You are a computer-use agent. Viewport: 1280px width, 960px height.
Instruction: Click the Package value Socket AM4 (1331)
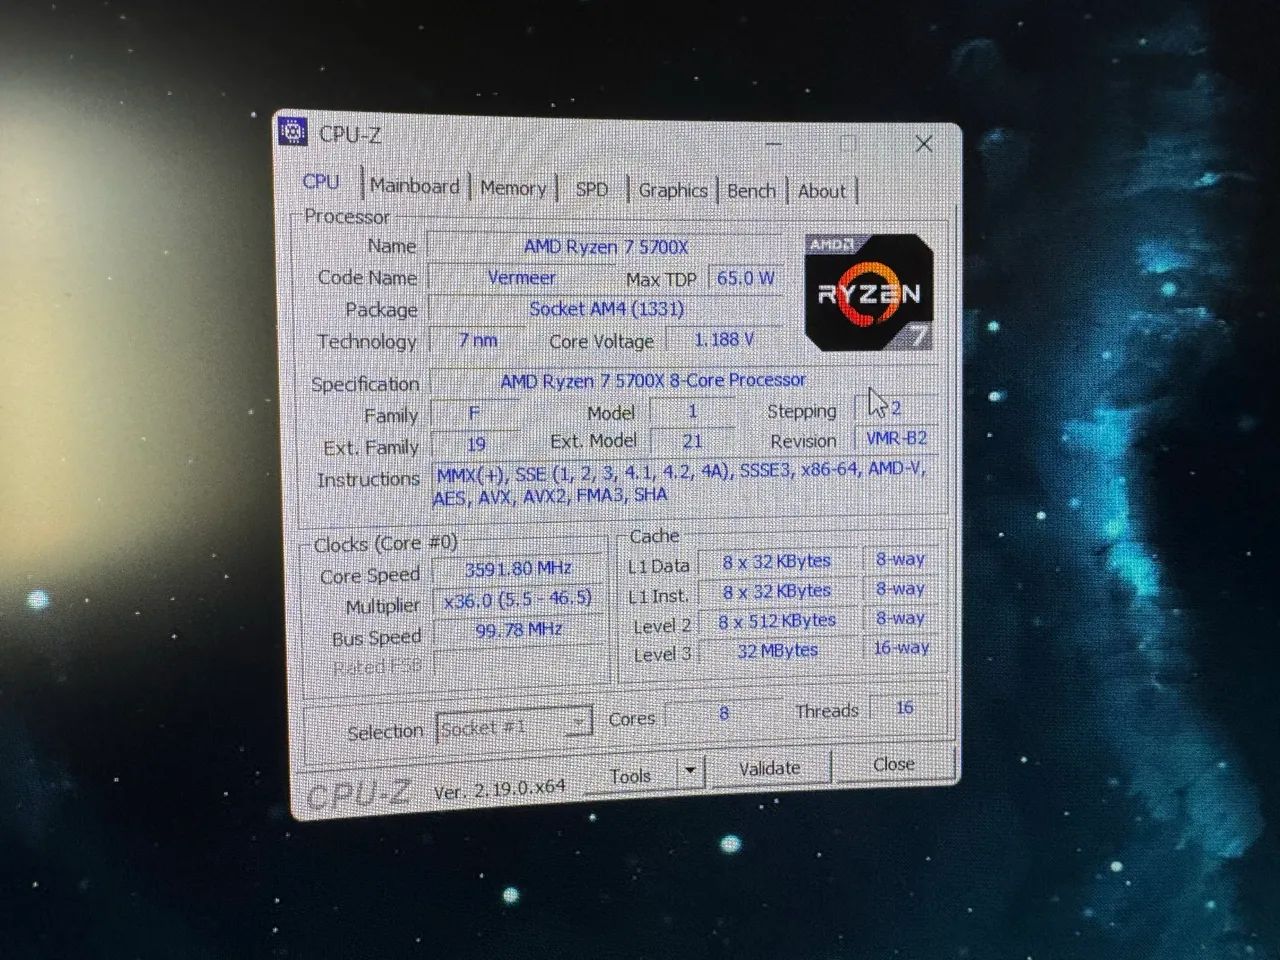point(606,309)
